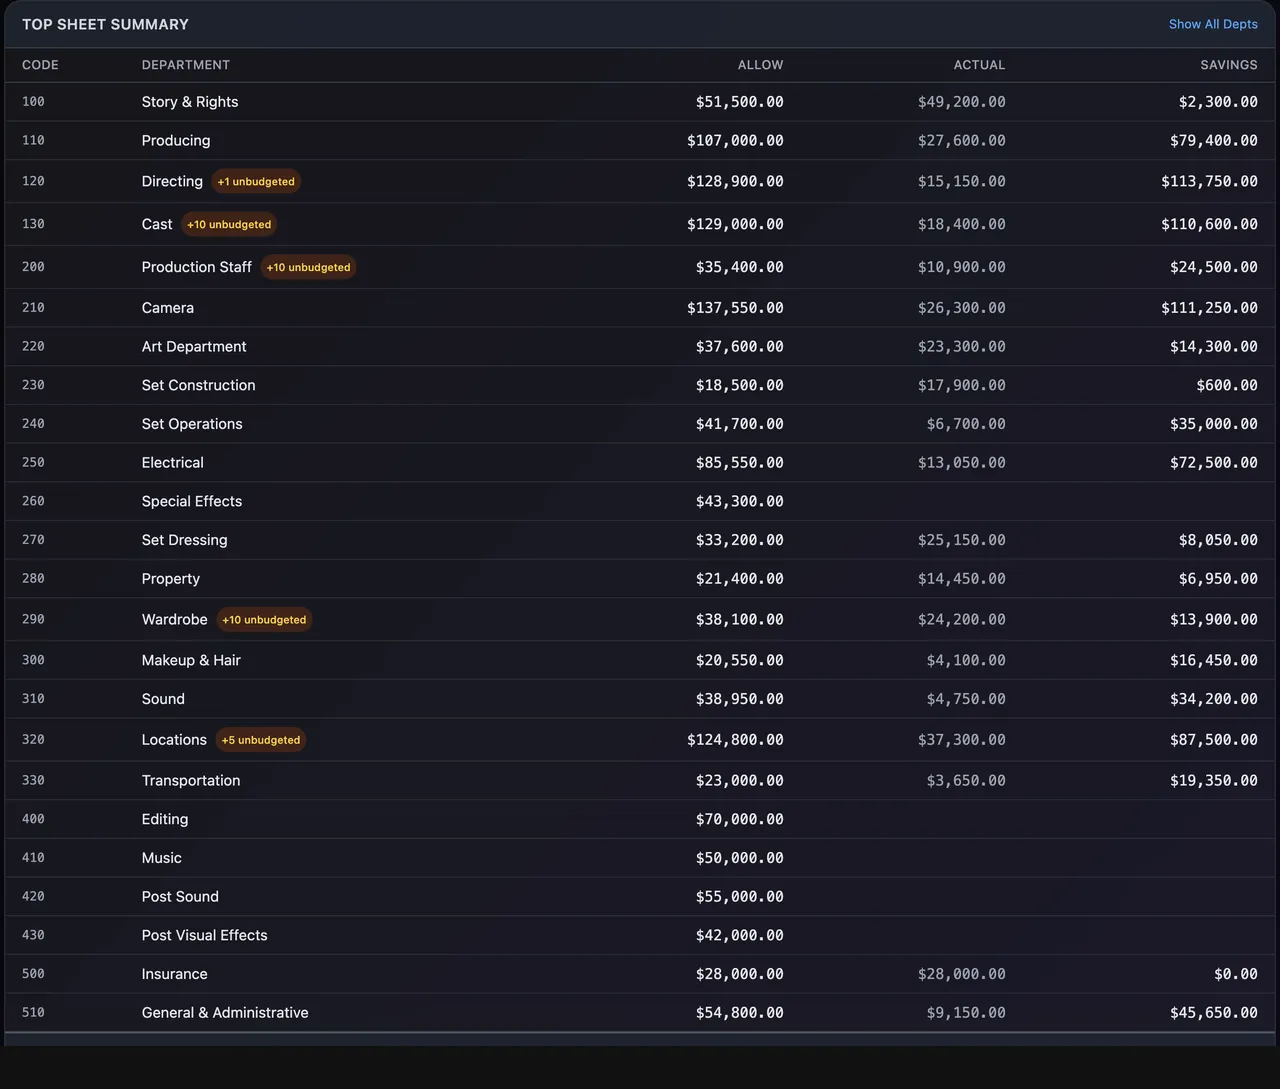Select the Art Department row name

(x=194, y=347)
